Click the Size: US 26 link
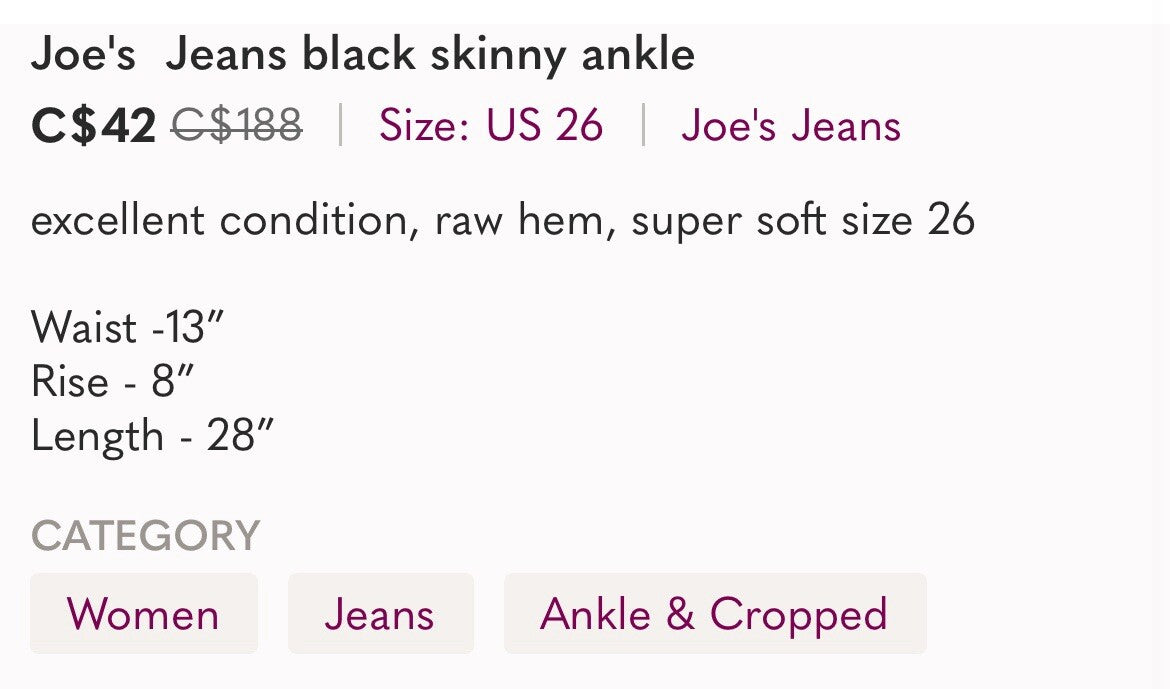Viewport: 1170px width, 689px height. point(489,125)
